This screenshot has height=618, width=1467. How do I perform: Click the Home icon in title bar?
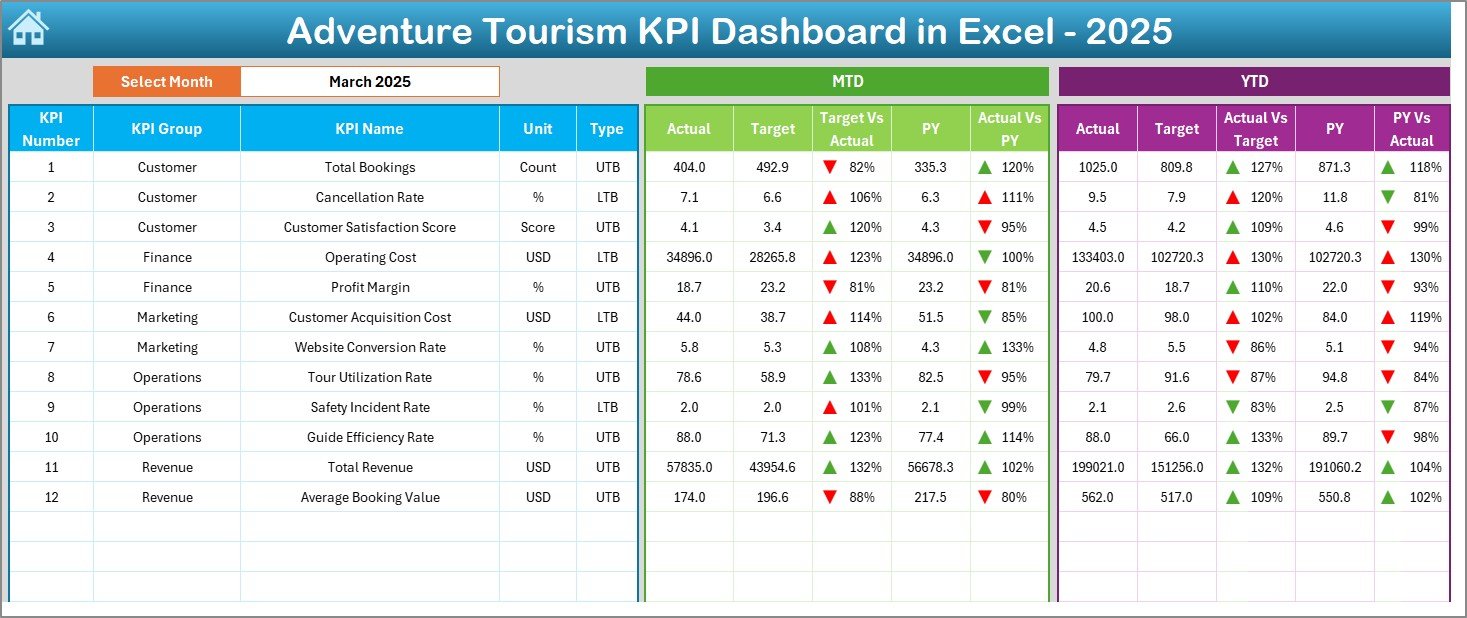point(28,29)
